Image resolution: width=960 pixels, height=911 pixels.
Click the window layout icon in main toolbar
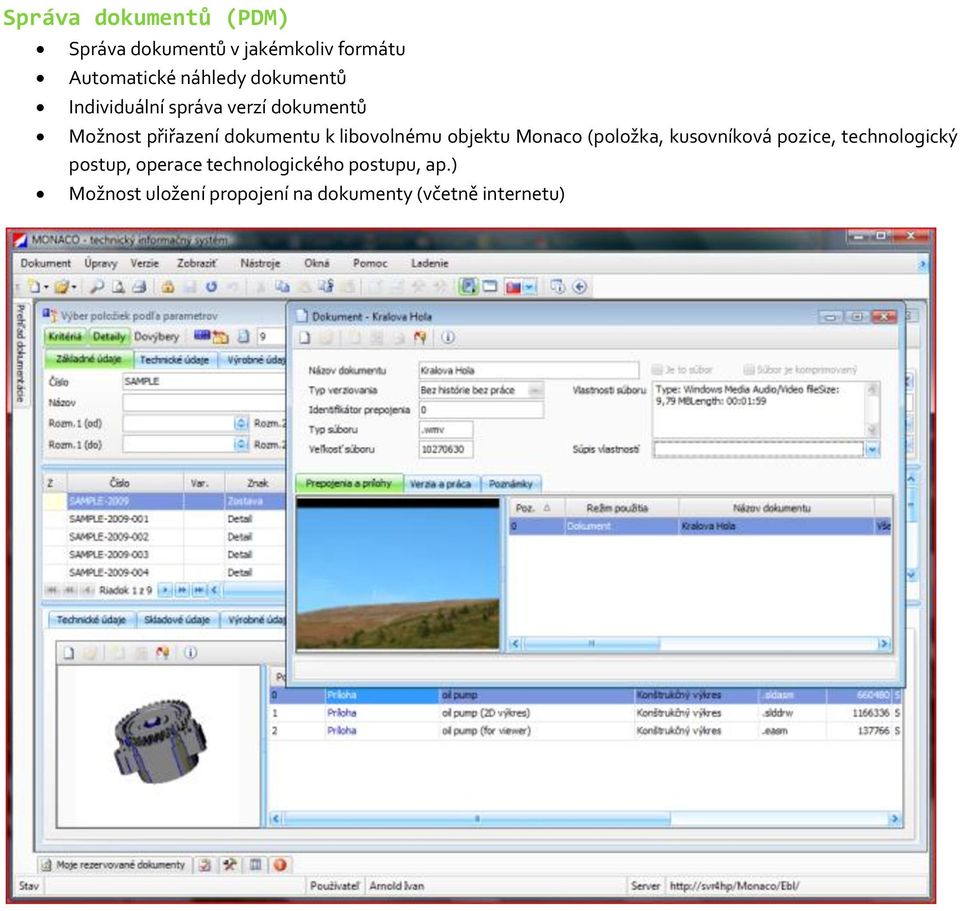click(490, 287)
